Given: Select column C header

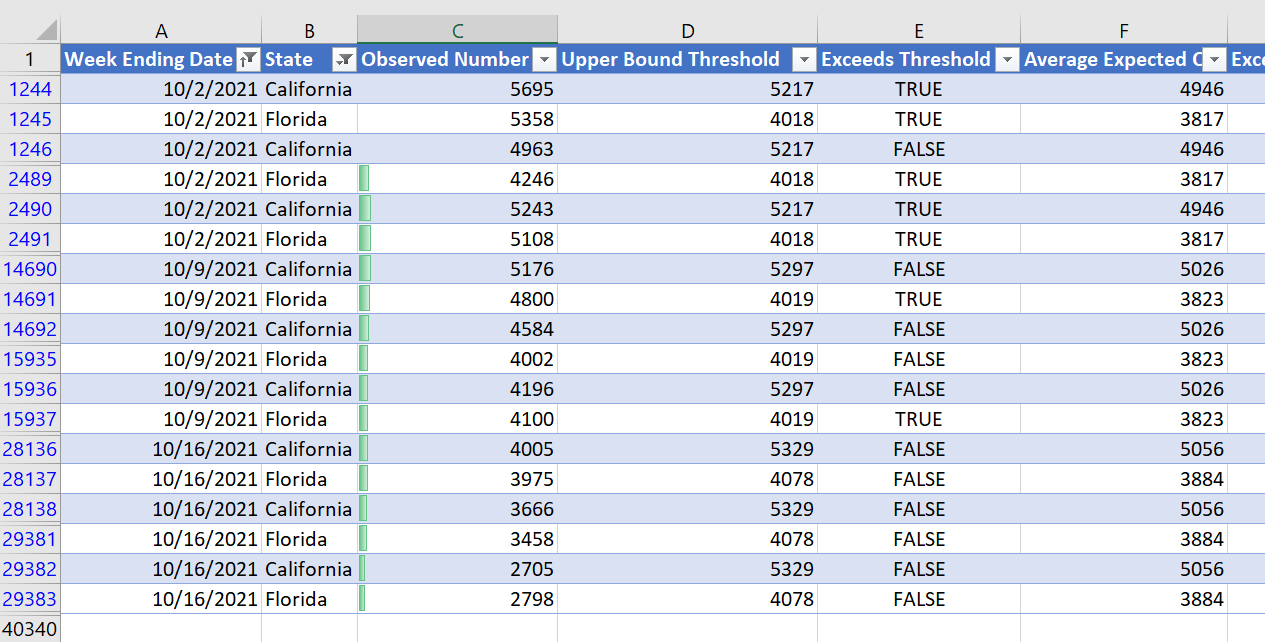Looking at the screenshot, I should 457,31.
